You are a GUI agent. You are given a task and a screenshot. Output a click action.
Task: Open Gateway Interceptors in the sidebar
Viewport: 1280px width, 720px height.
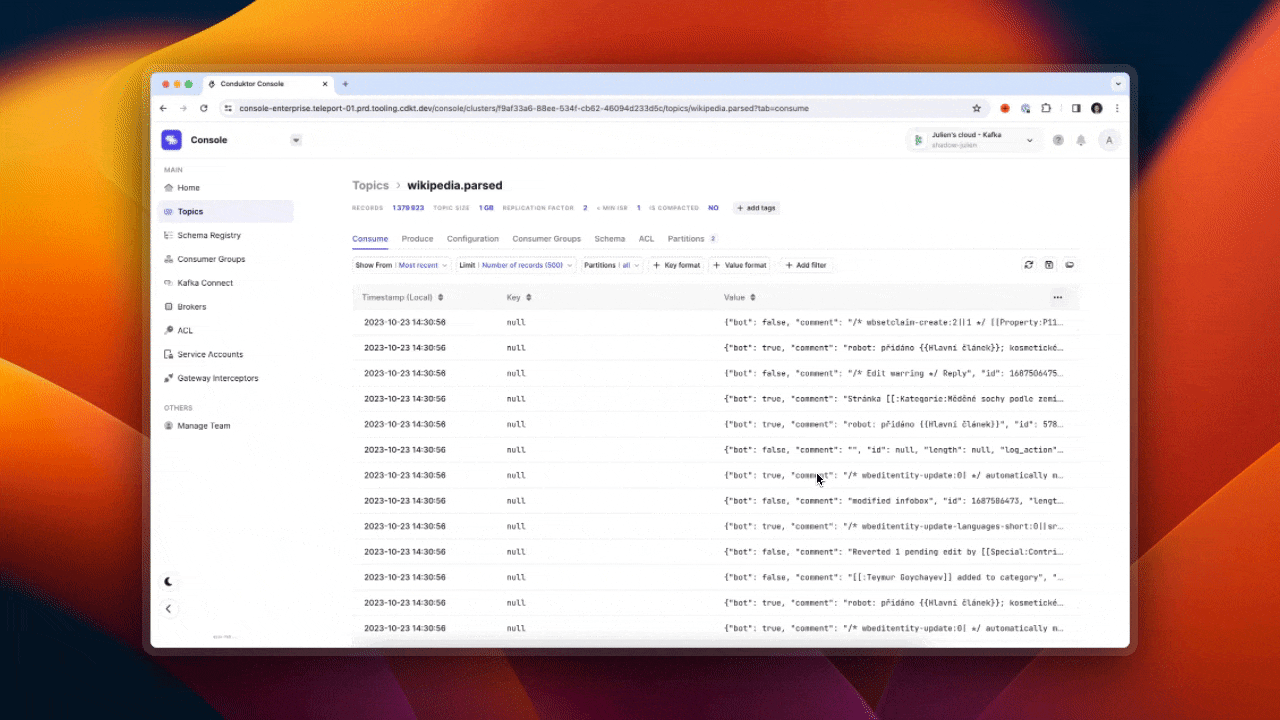click(226, 378)
